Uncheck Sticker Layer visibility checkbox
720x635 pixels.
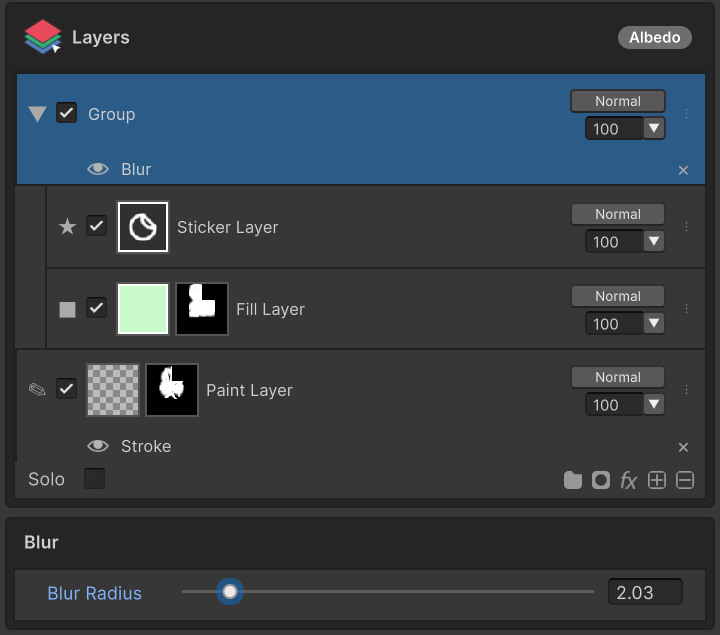point(96,226)
